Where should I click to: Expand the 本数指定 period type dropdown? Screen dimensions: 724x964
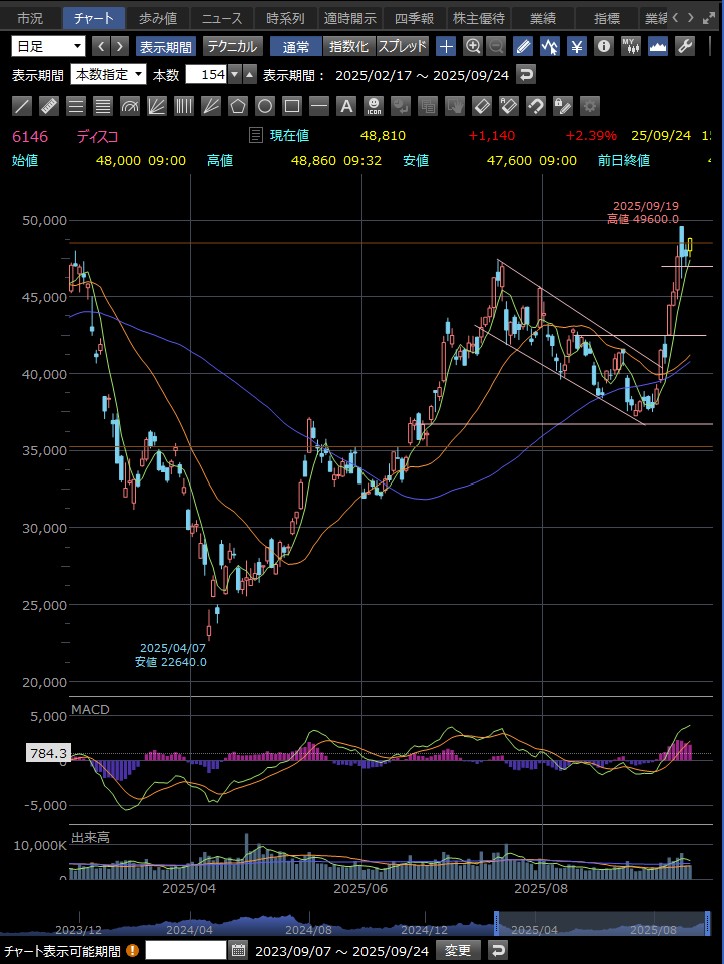(x=108, y=75)
